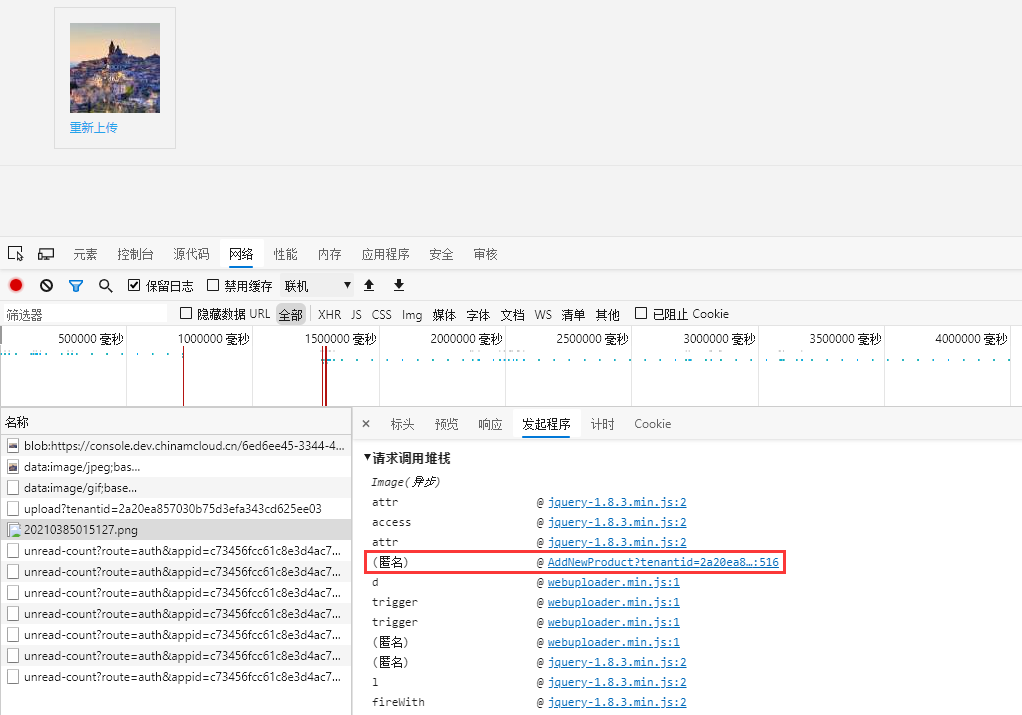1022x715 pixels.
Task: Open the 性能 tab
Action: click(285, 254)
